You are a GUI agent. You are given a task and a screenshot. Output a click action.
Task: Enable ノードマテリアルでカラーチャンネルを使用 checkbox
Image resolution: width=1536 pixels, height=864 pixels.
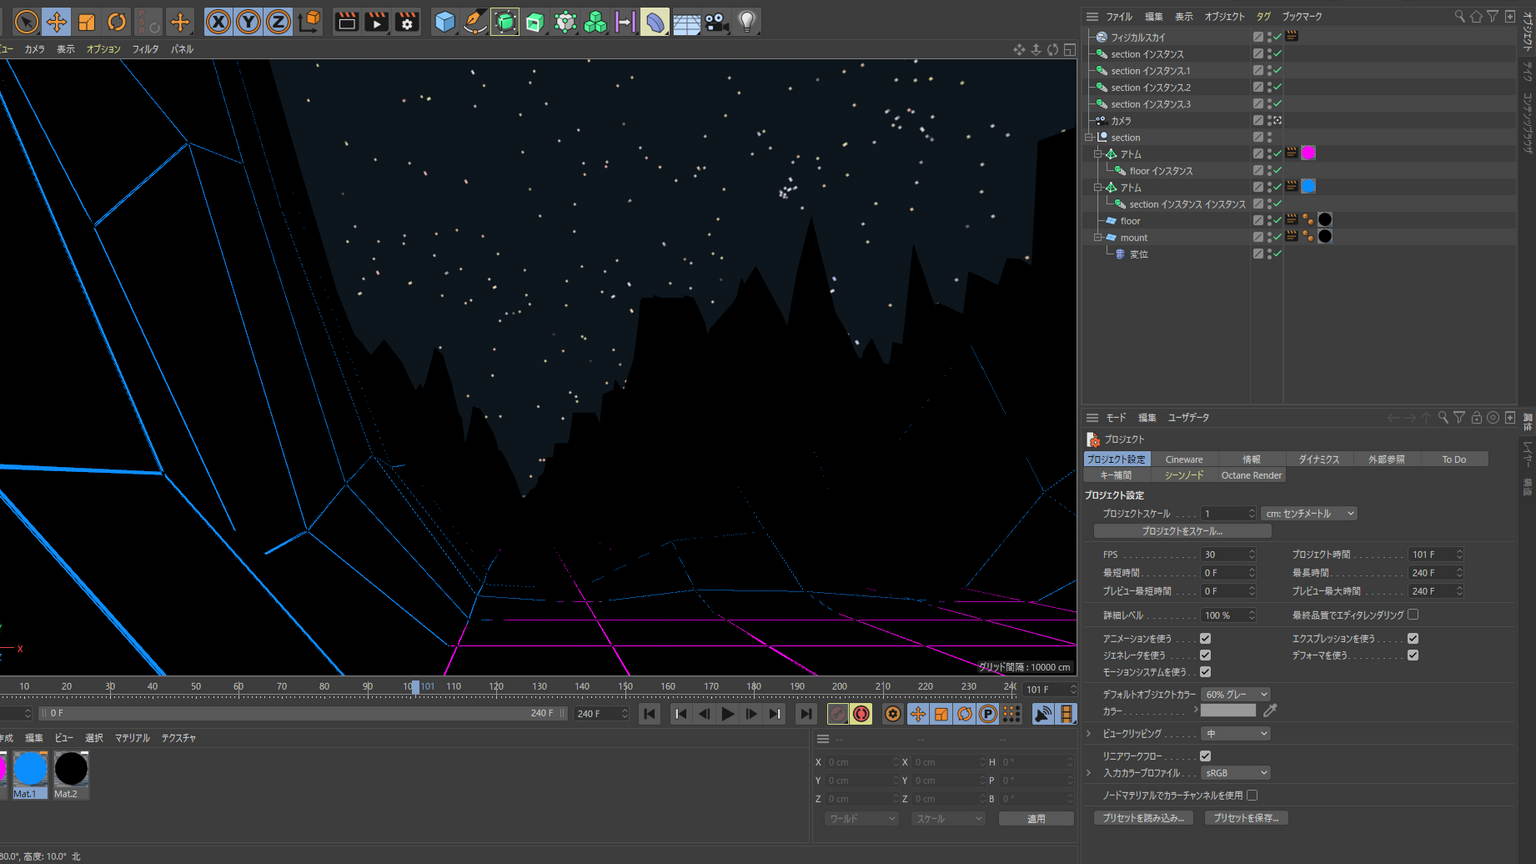1252,796
